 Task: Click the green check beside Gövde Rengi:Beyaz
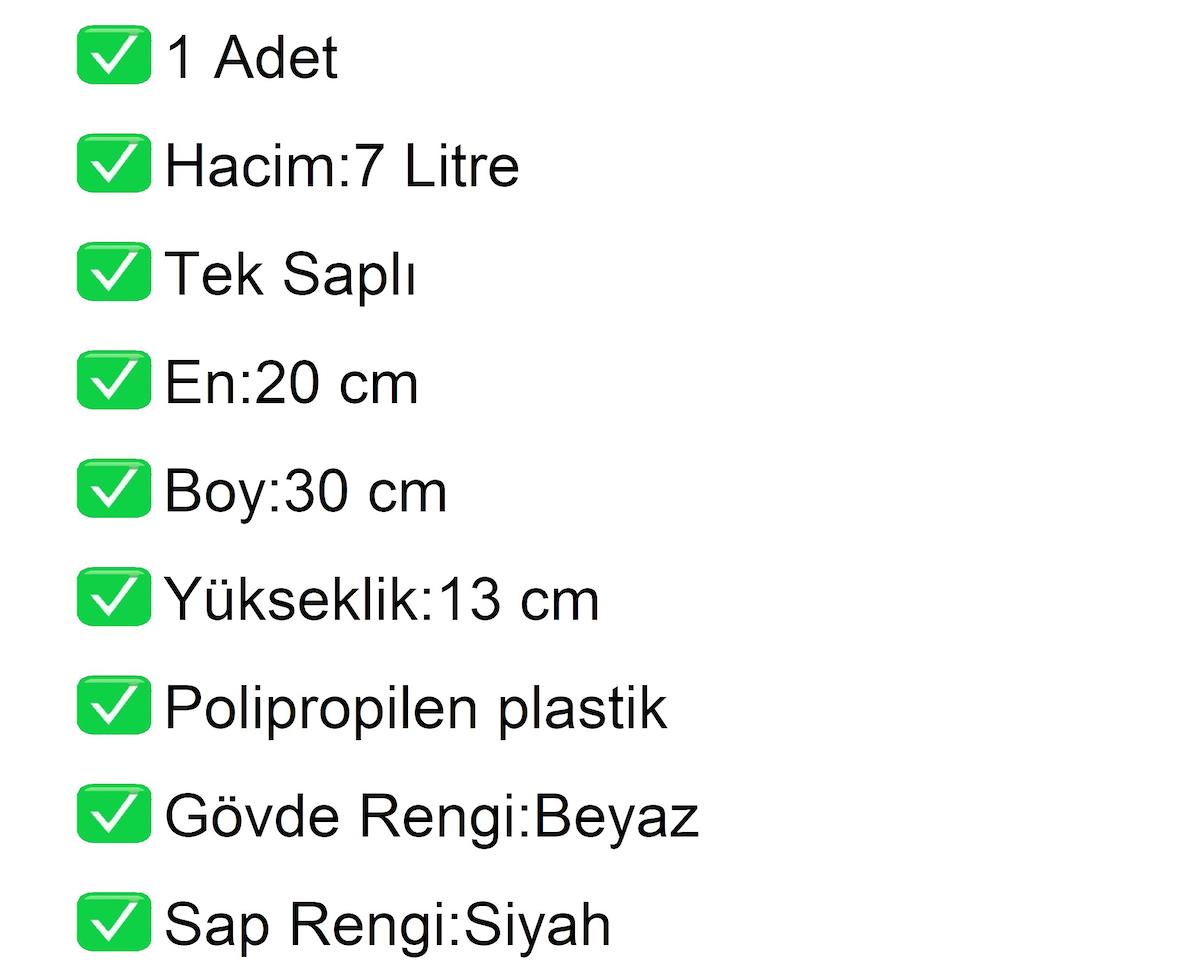tap(113, 814)
